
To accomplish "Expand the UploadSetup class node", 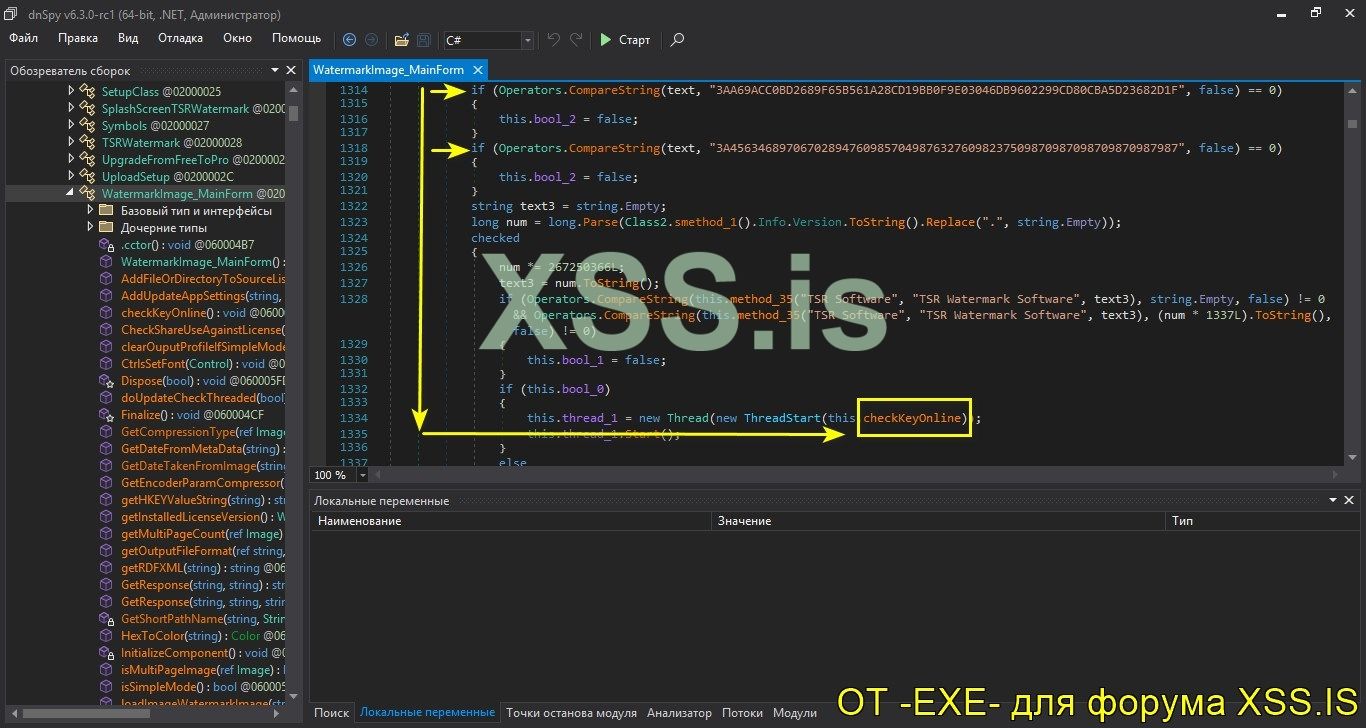I will (x=71, y=176).
